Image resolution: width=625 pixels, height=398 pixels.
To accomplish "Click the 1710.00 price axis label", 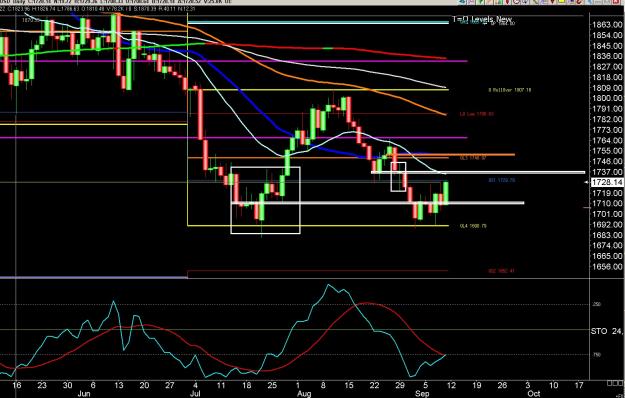I will pos(608,204).
